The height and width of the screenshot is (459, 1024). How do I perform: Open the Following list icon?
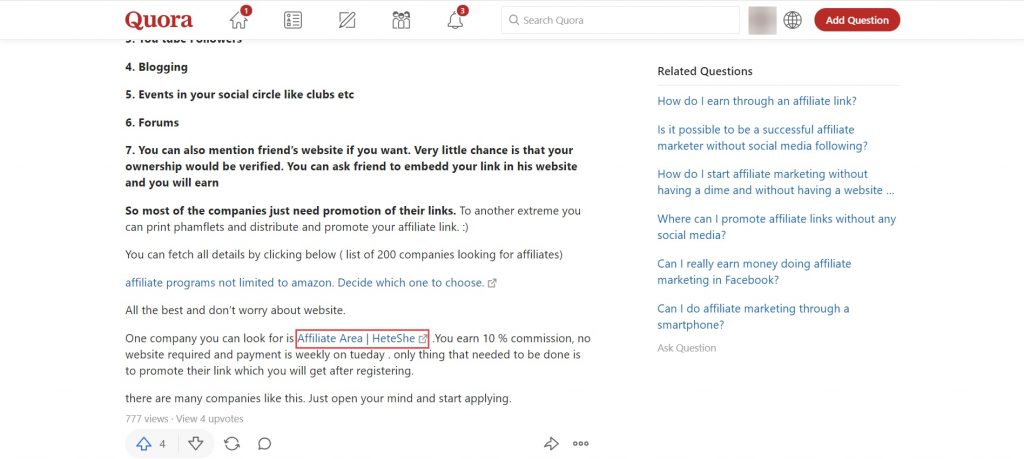[293, 20]
